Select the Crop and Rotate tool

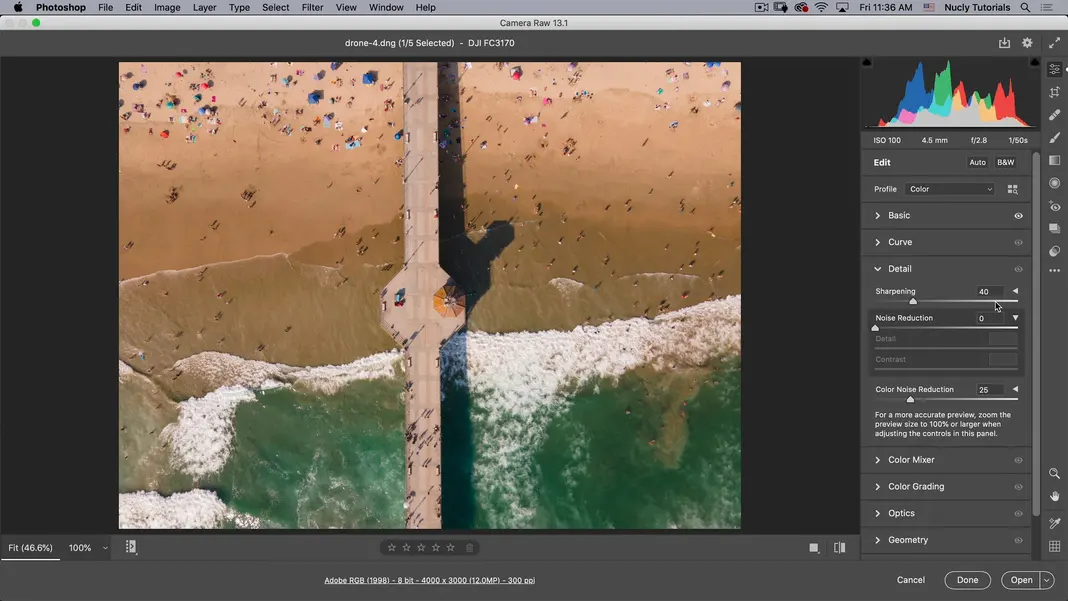click(x=1054, y=92)
